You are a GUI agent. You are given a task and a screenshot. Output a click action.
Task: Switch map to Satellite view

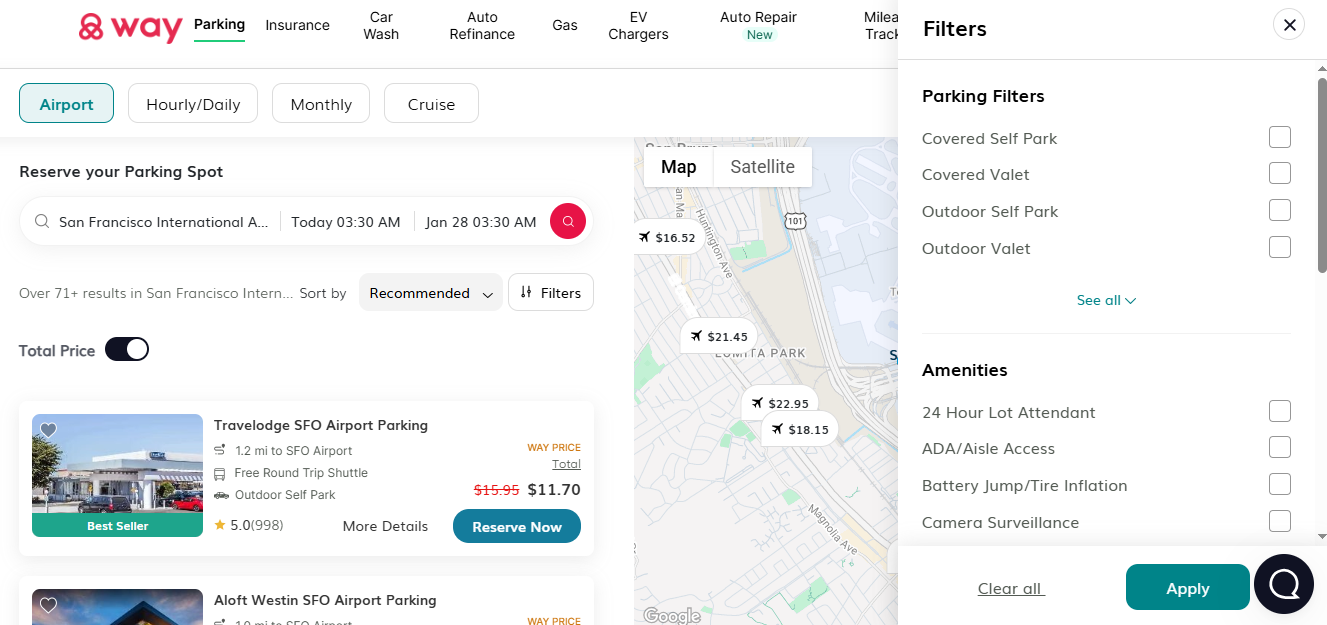[x=762, y=167]
